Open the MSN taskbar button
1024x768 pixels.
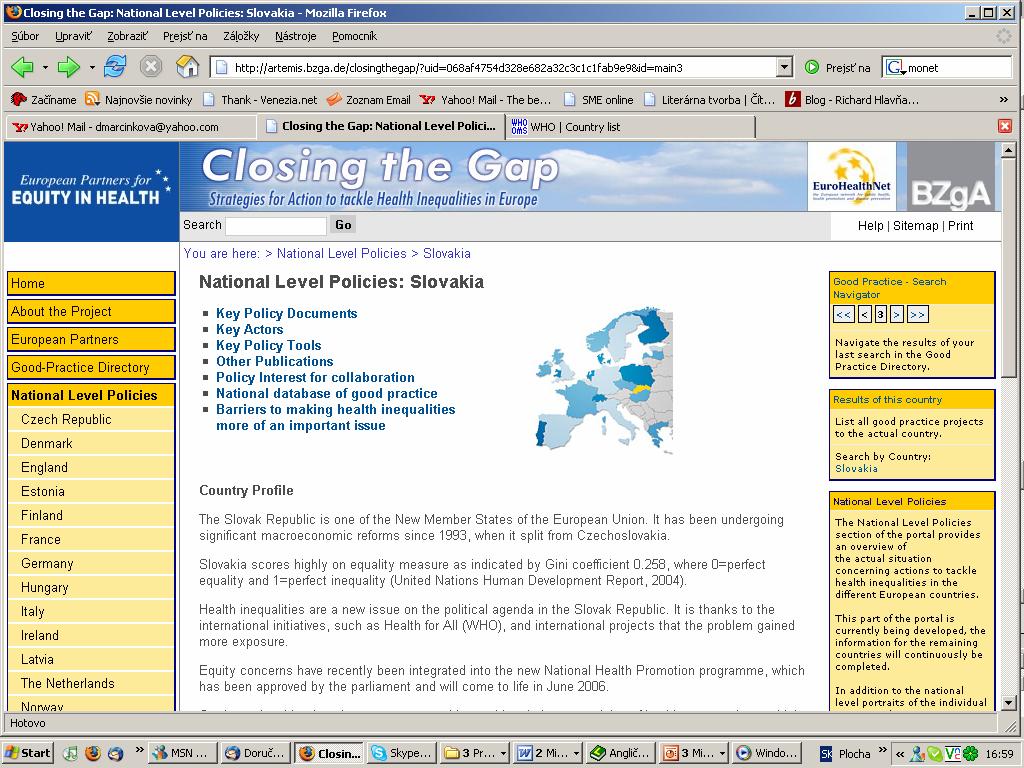tap(181, 753)
